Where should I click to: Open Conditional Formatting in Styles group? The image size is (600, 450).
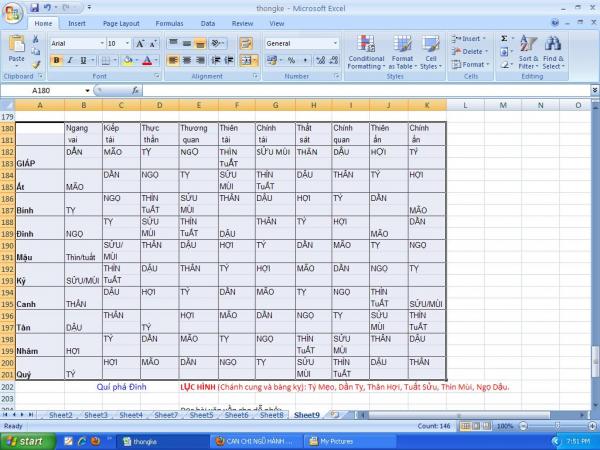coord(366,50)
